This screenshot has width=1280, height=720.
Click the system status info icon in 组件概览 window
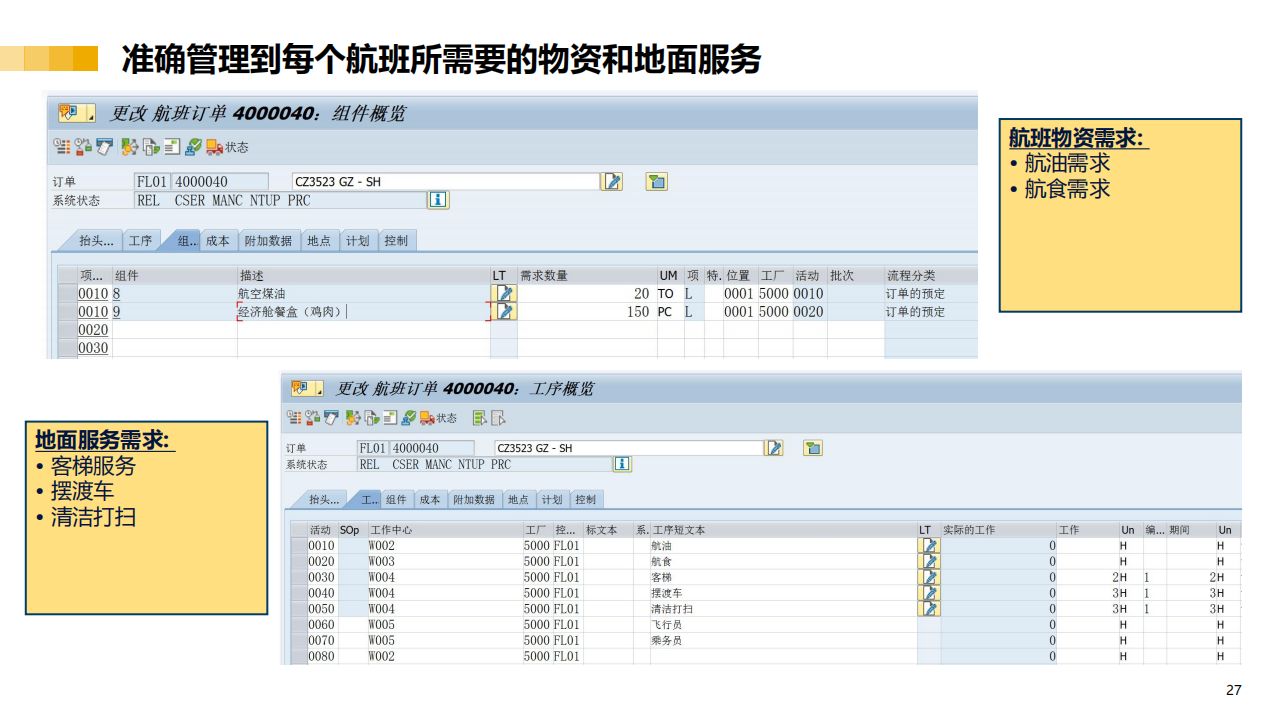click(x=438, y=200)
